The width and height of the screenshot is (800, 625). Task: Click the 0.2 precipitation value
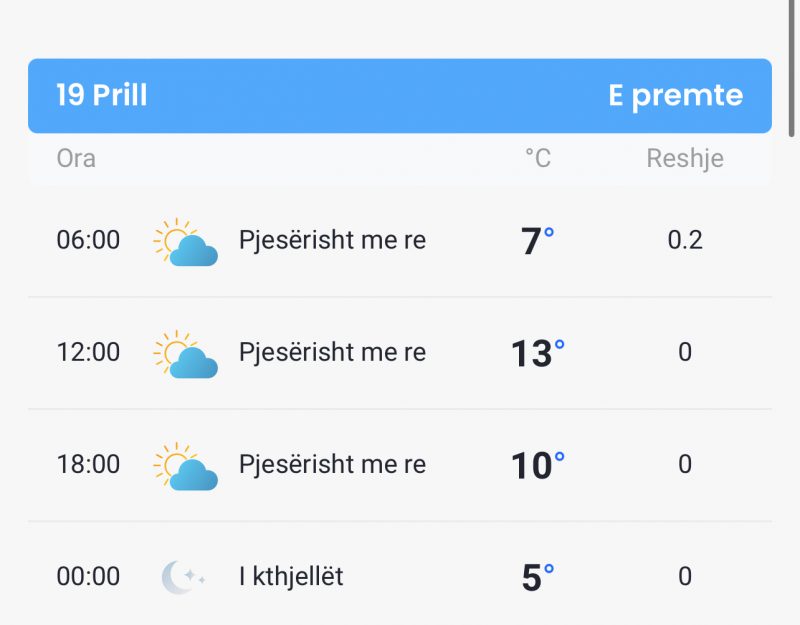coord(685,240)
